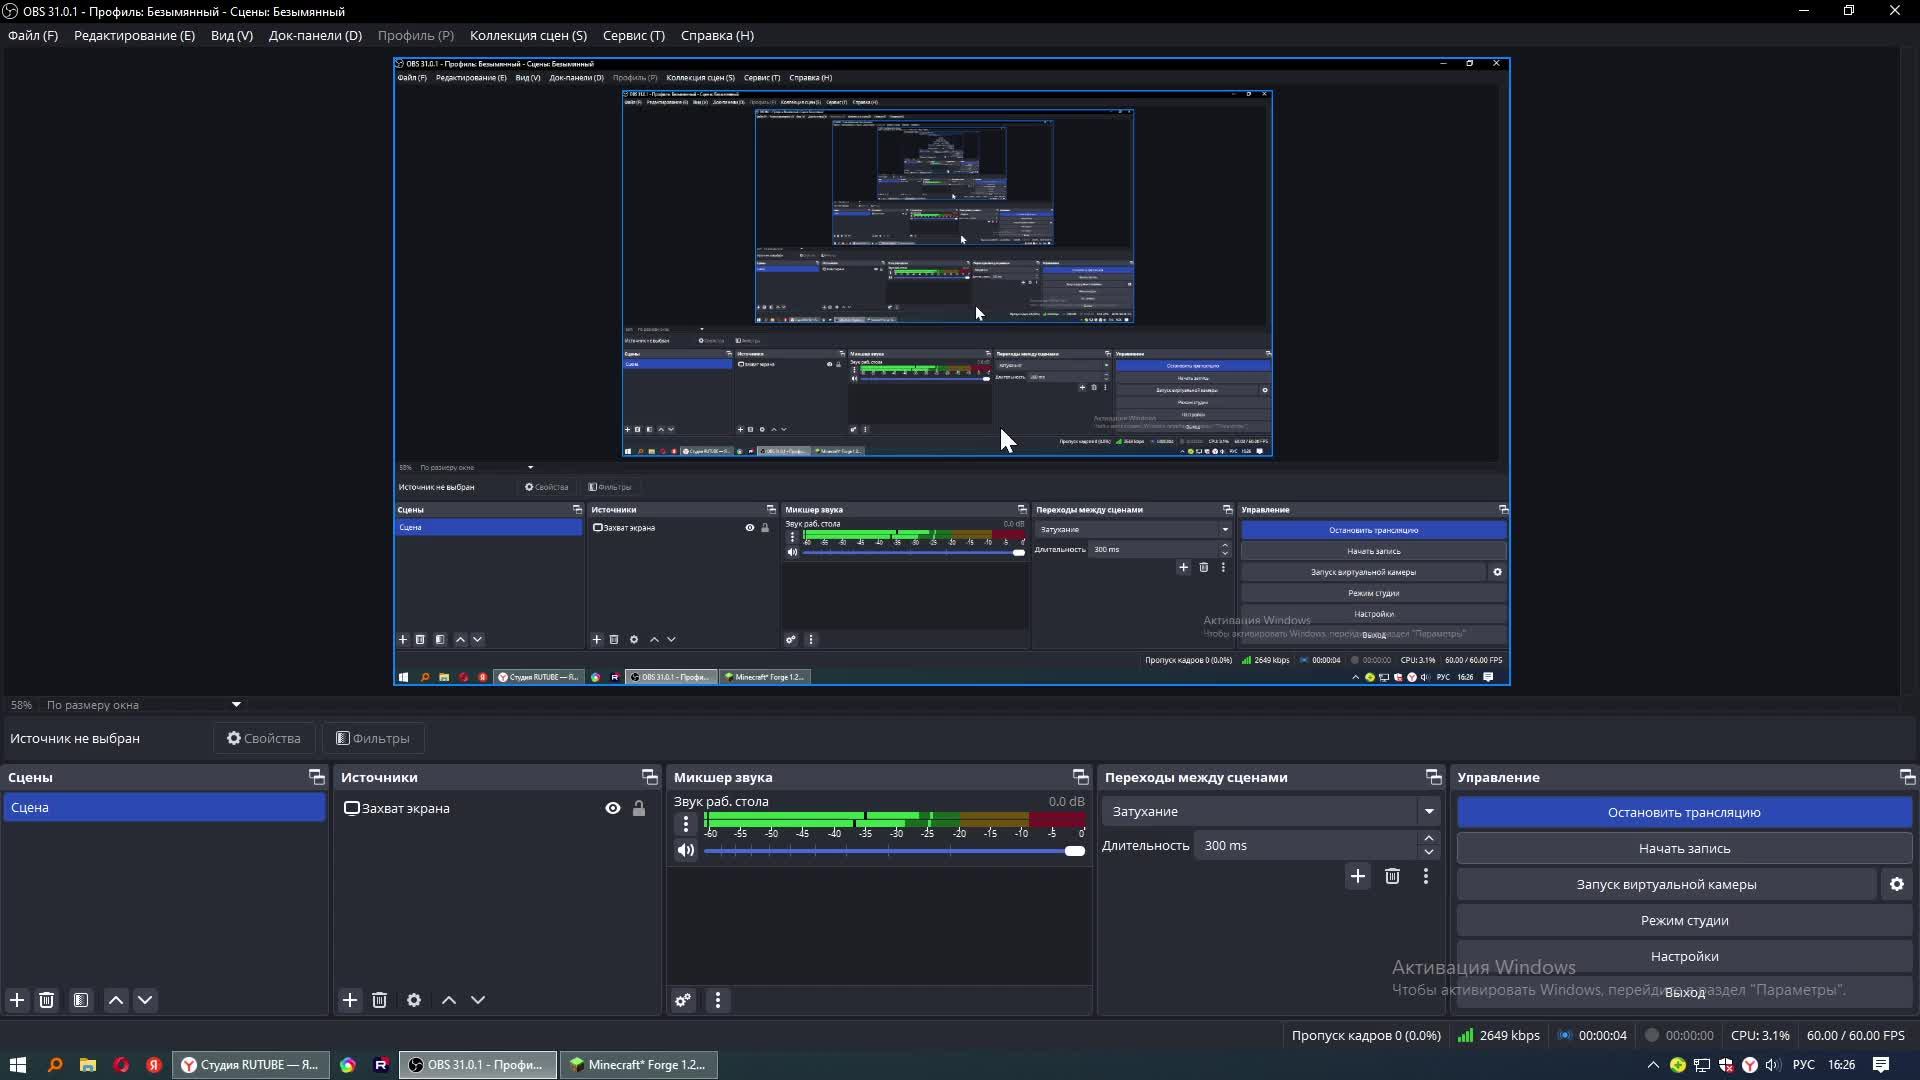Click the 300 ms duration field

coord(1306,845)
